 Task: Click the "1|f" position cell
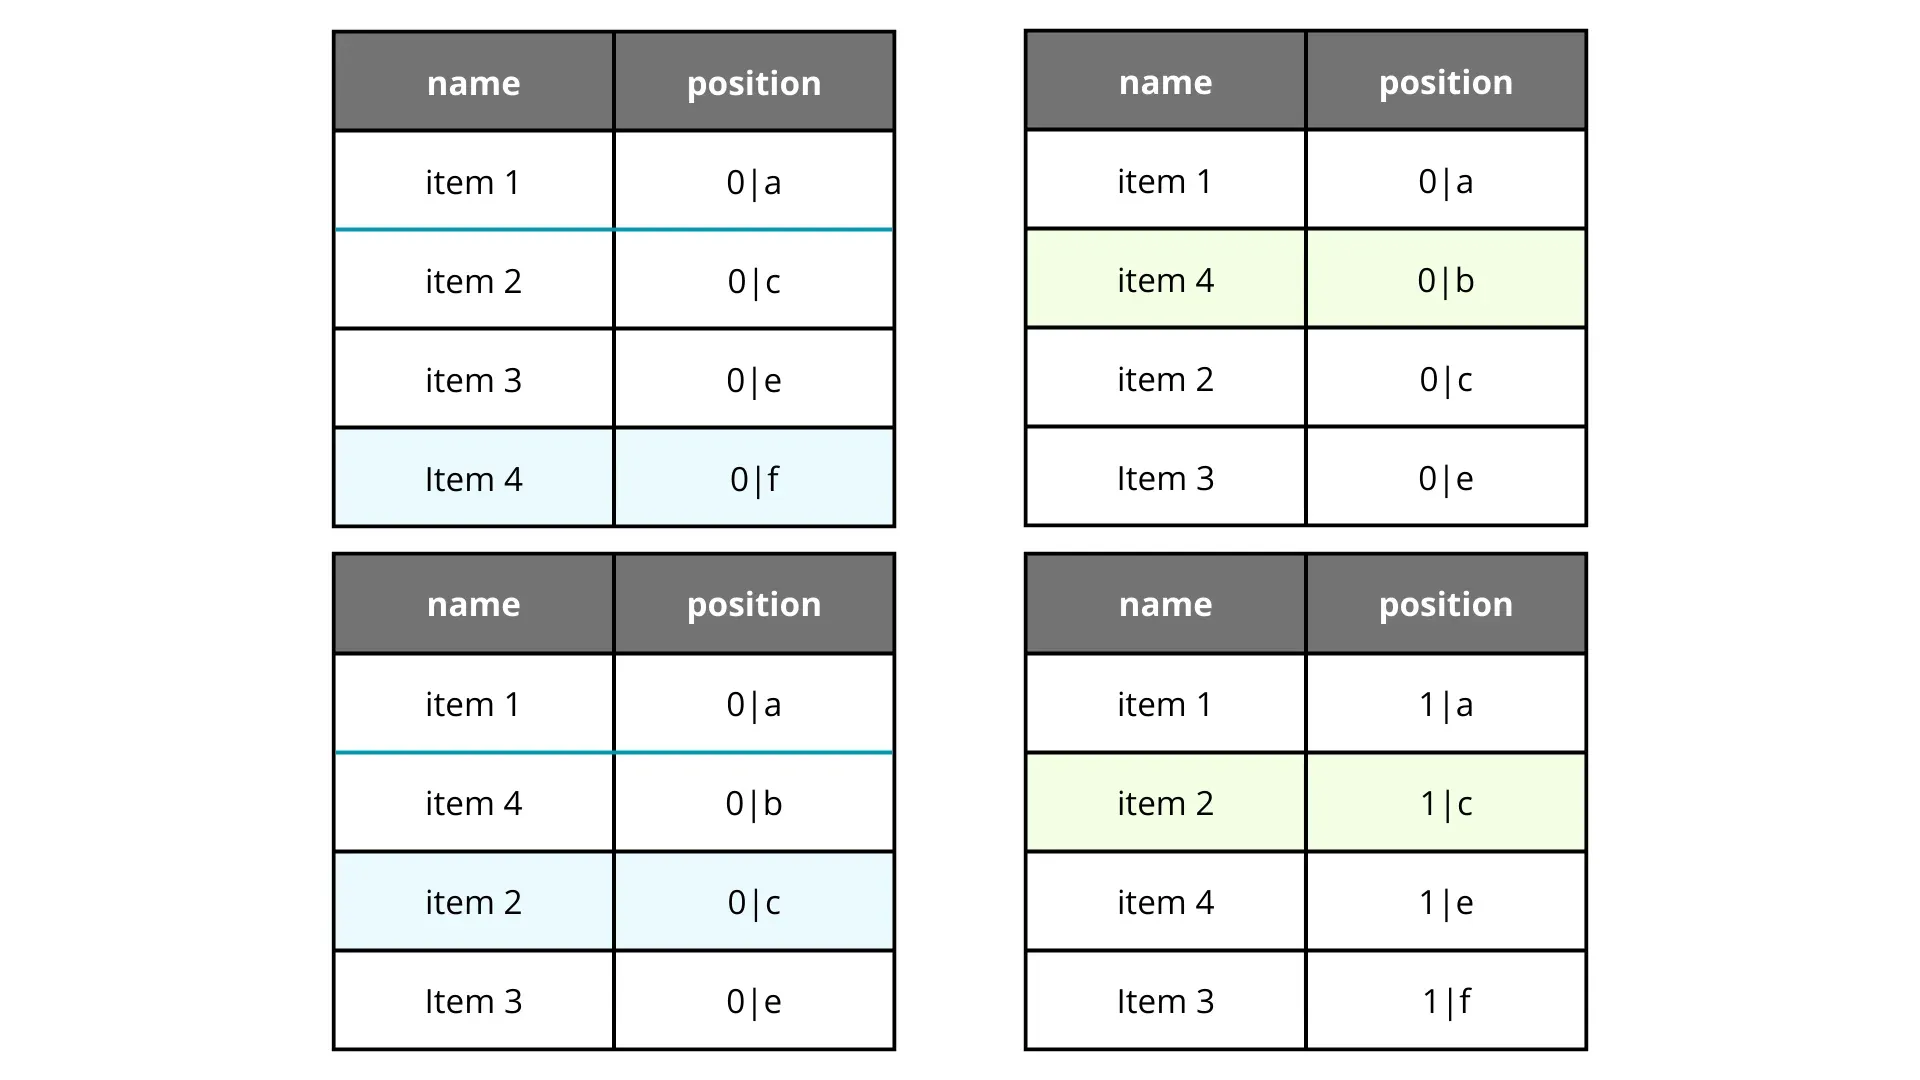[1445, 1001]
